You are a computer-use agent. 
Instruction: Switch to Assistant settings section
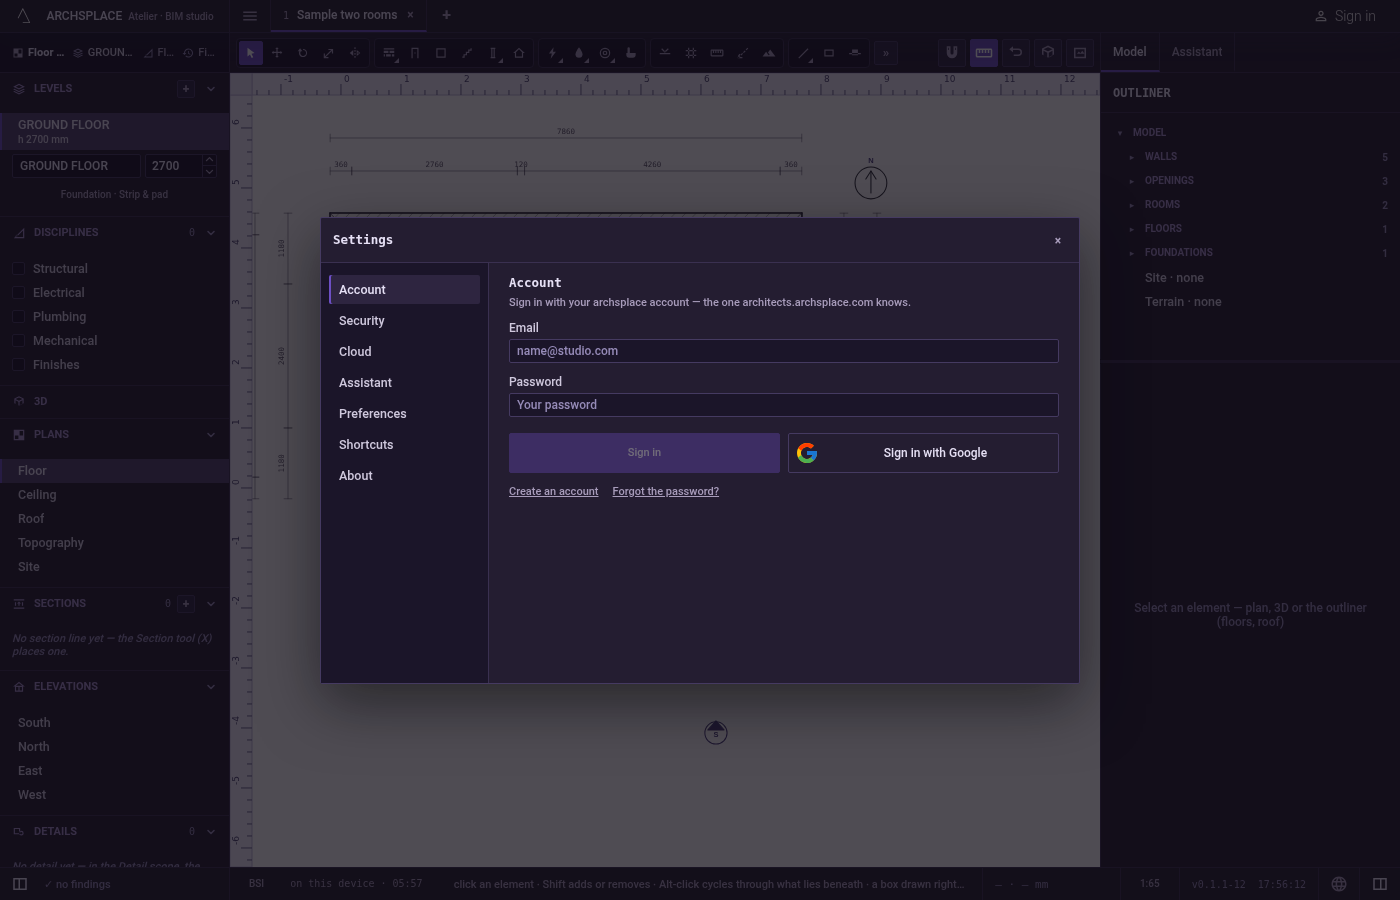pyautogui.click(x=404, y=383)
